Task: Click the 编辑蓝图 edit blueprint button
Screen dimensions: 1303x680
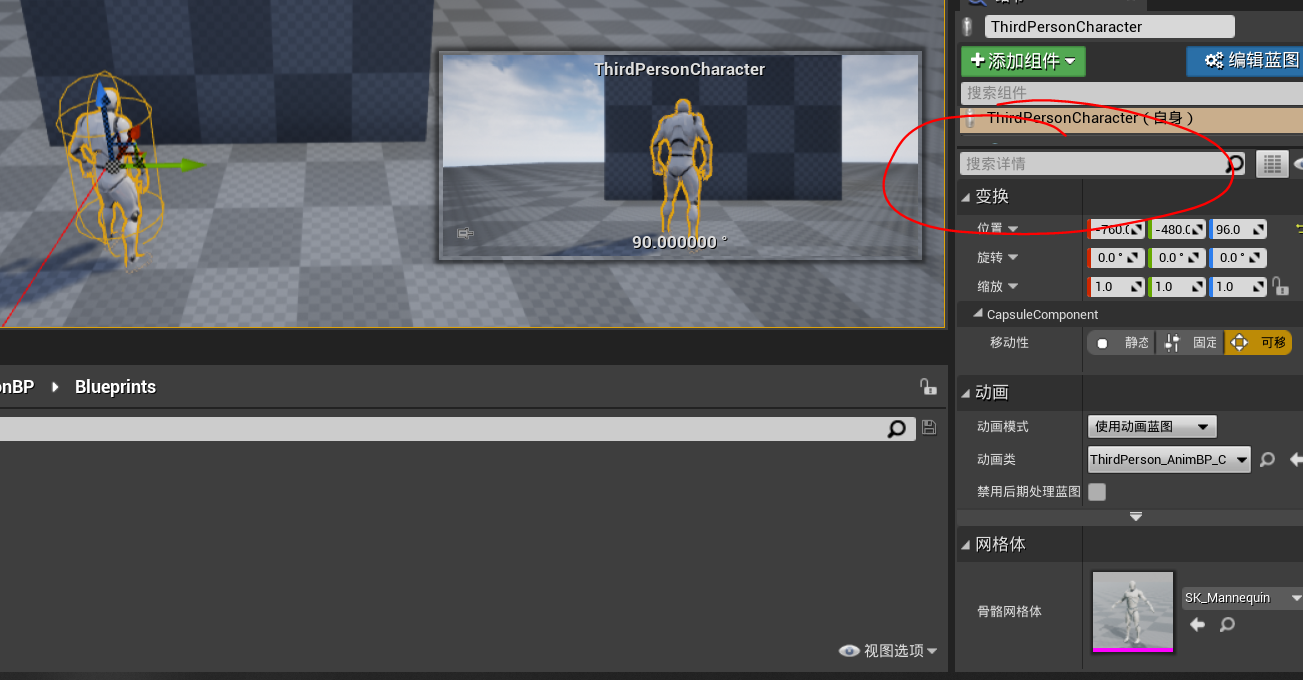Action: click(1247, 61)
